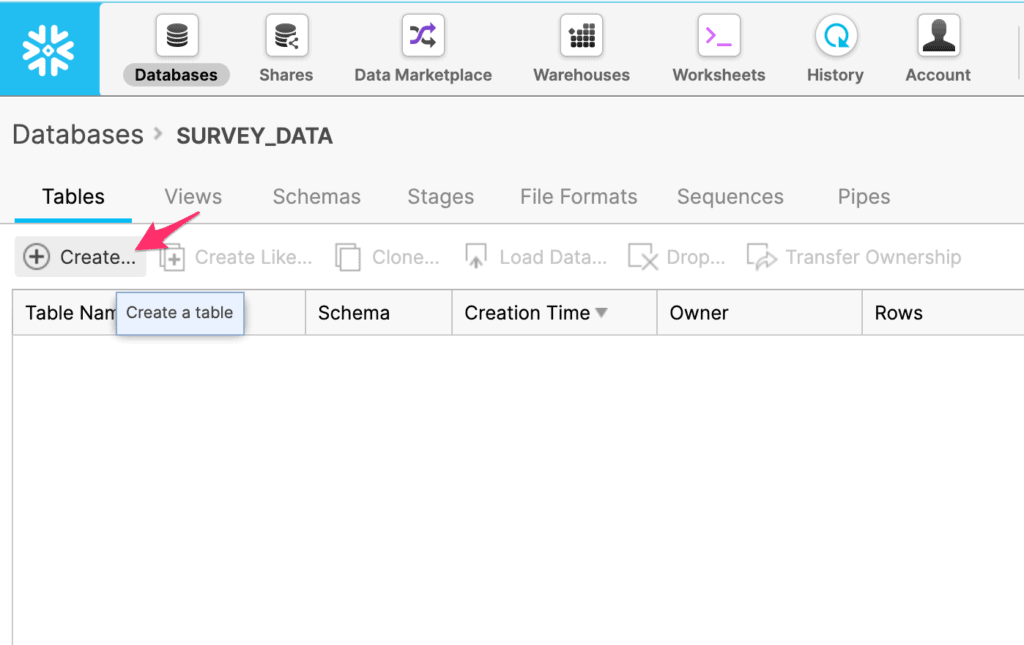Select the Sequences tab
Viewport: 1024px width, 645px height.
point(730,197)
